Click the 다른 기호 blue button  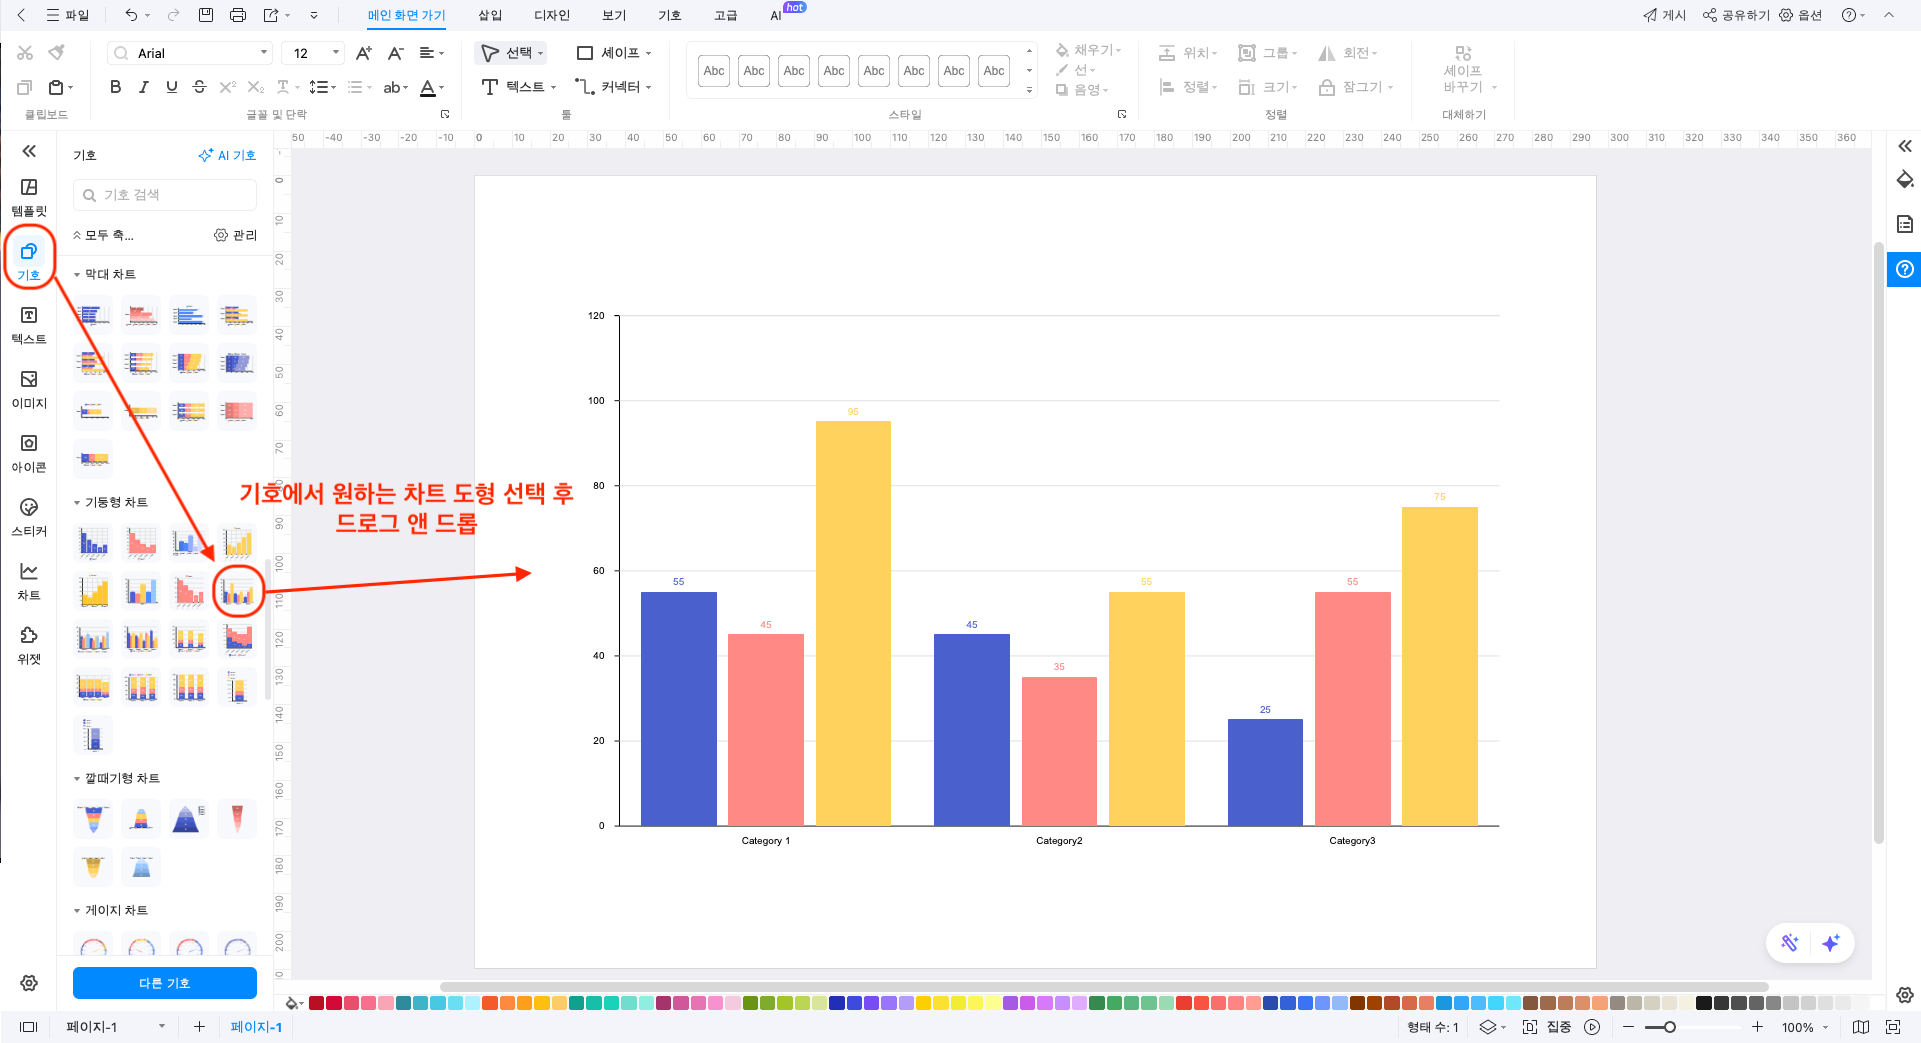tap(164, 983)
